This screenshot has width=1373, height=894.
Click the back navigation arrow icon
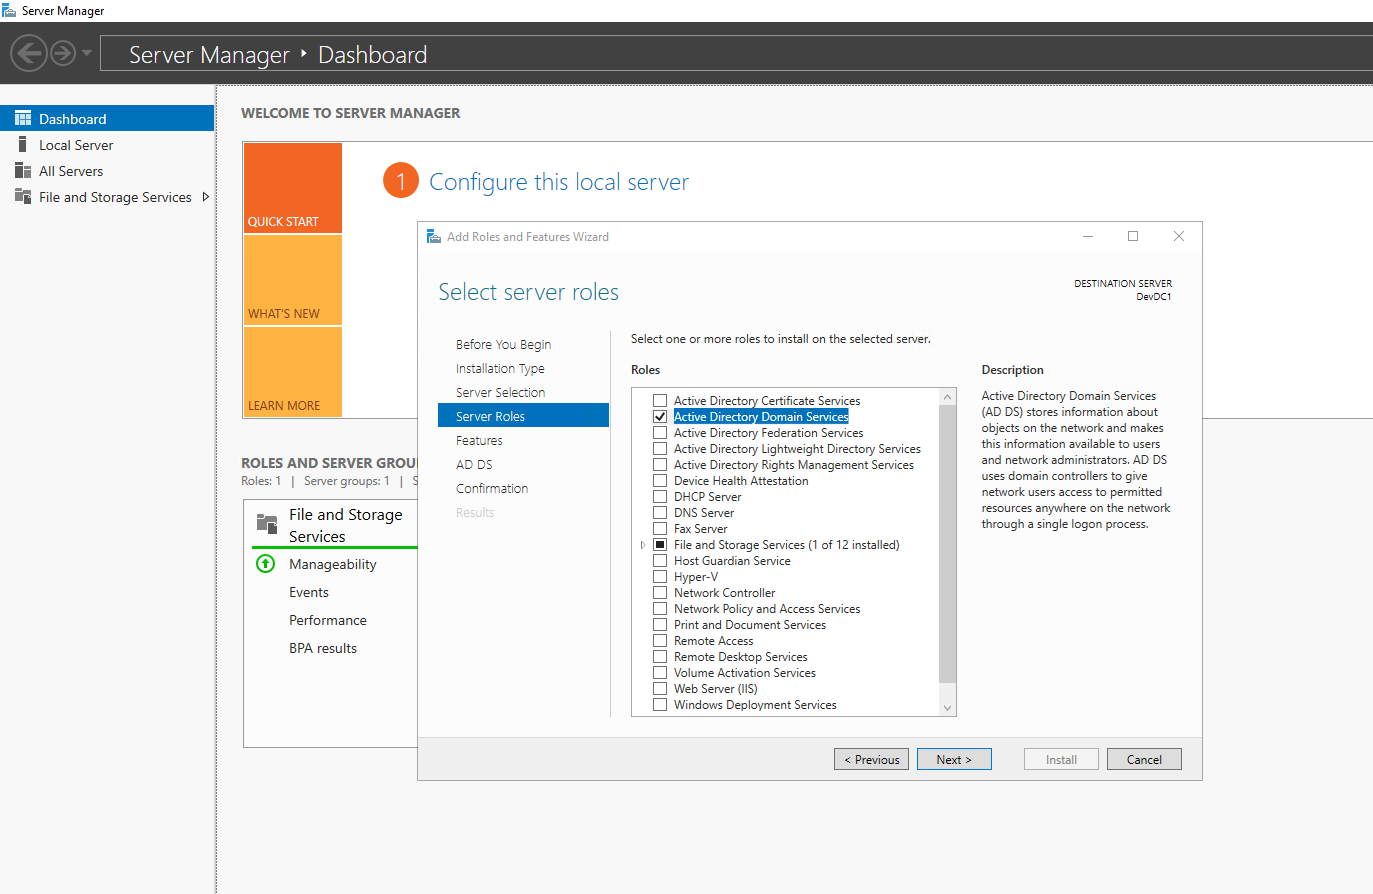[30, 53]
